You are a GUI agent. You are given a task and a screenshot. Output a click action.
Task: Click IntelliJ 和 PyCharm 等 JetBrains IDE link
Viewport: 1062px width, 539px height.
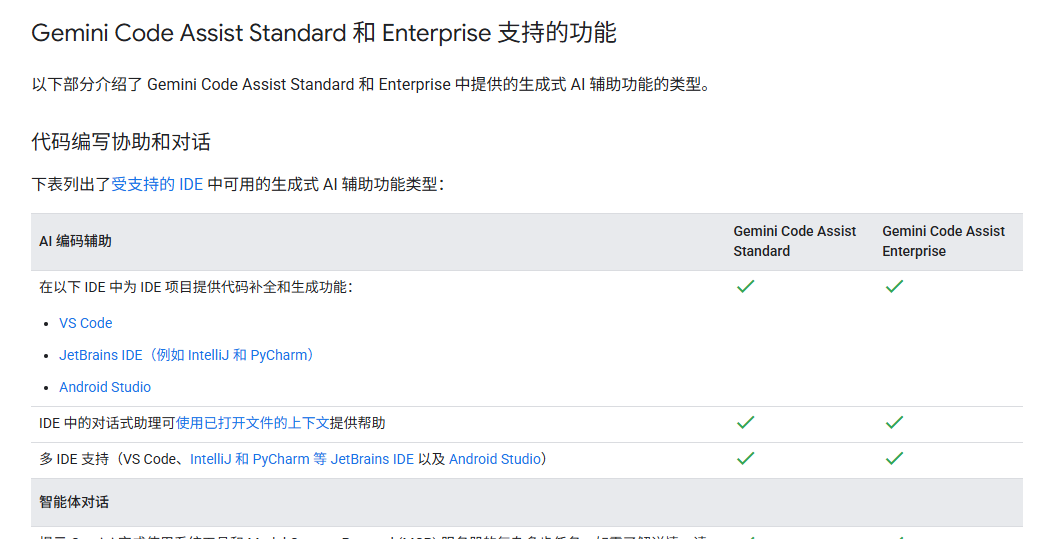[302, 459]
